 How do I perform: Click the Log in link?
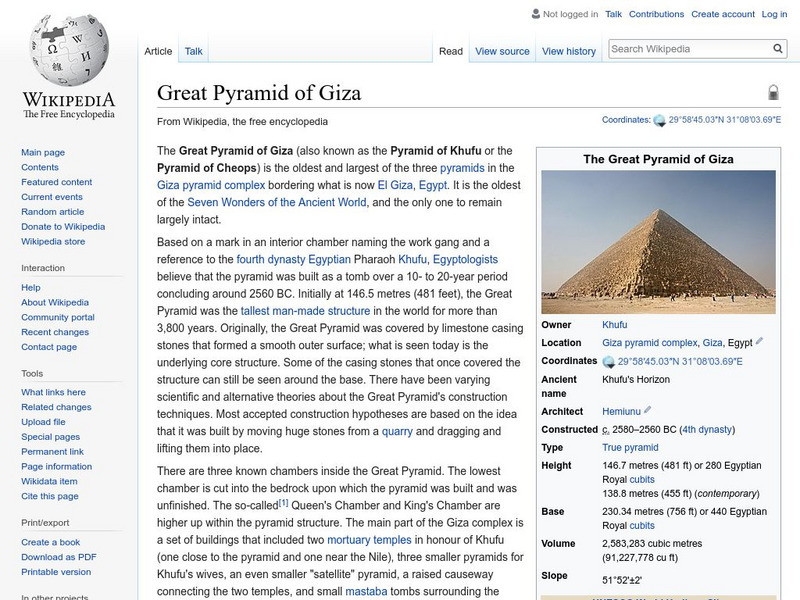tap(774, 14)
